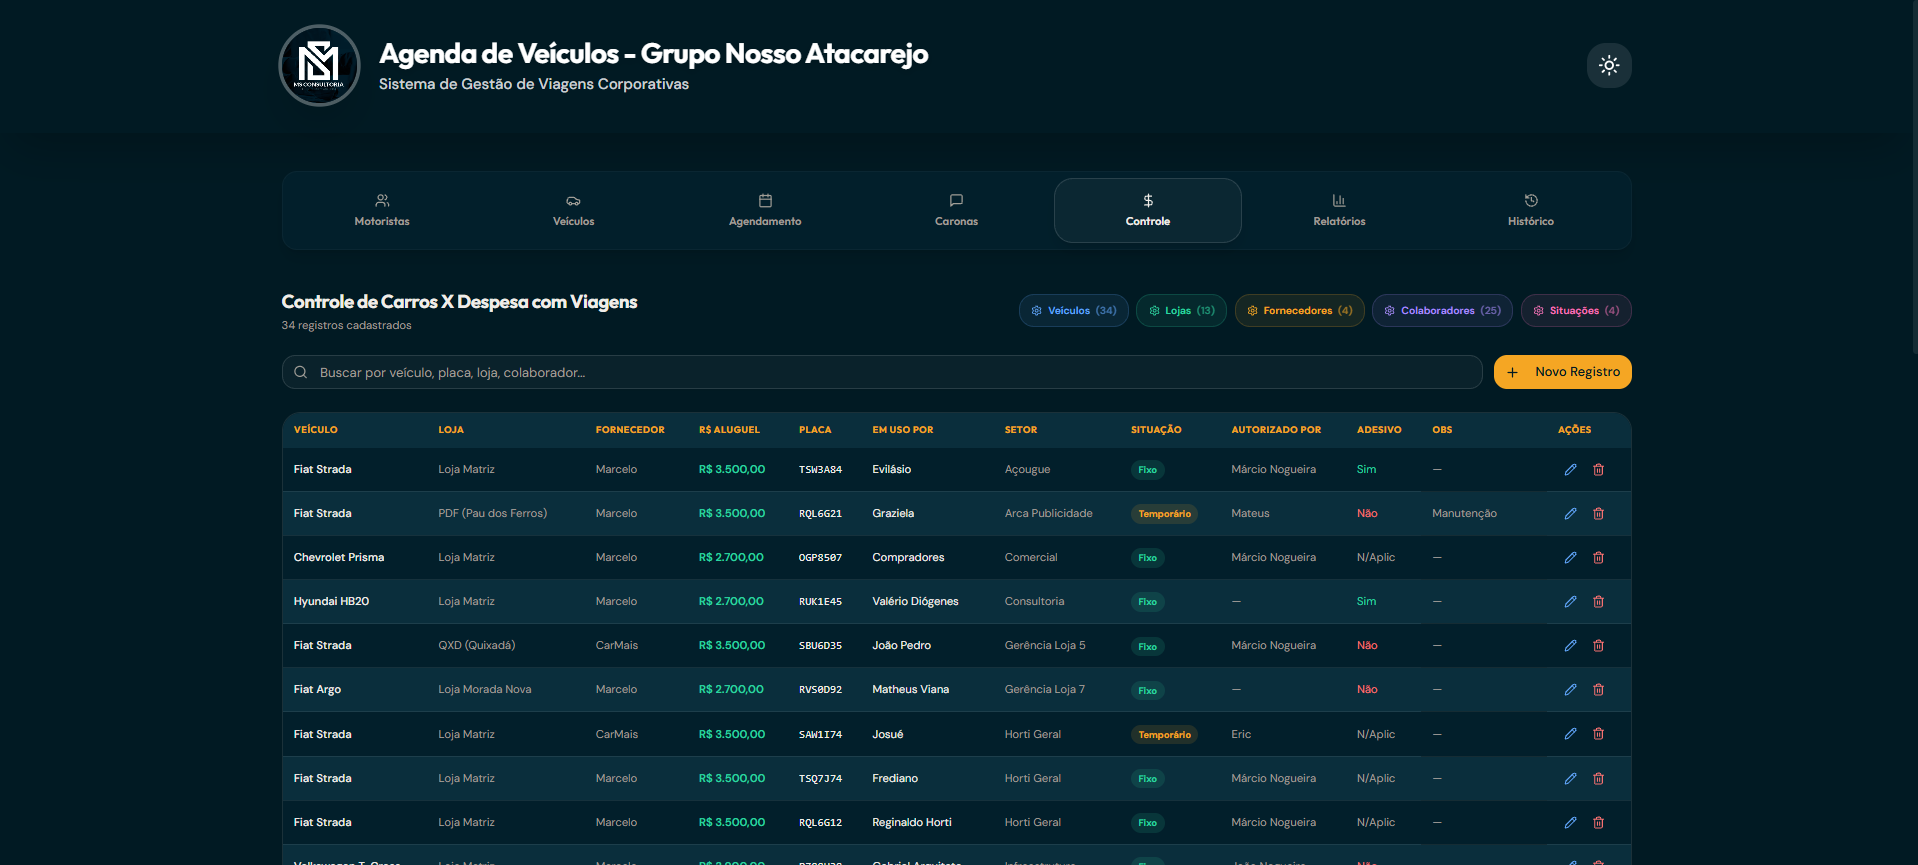
Task: Click the Novo Registro button
Action: coord(1563,372)
